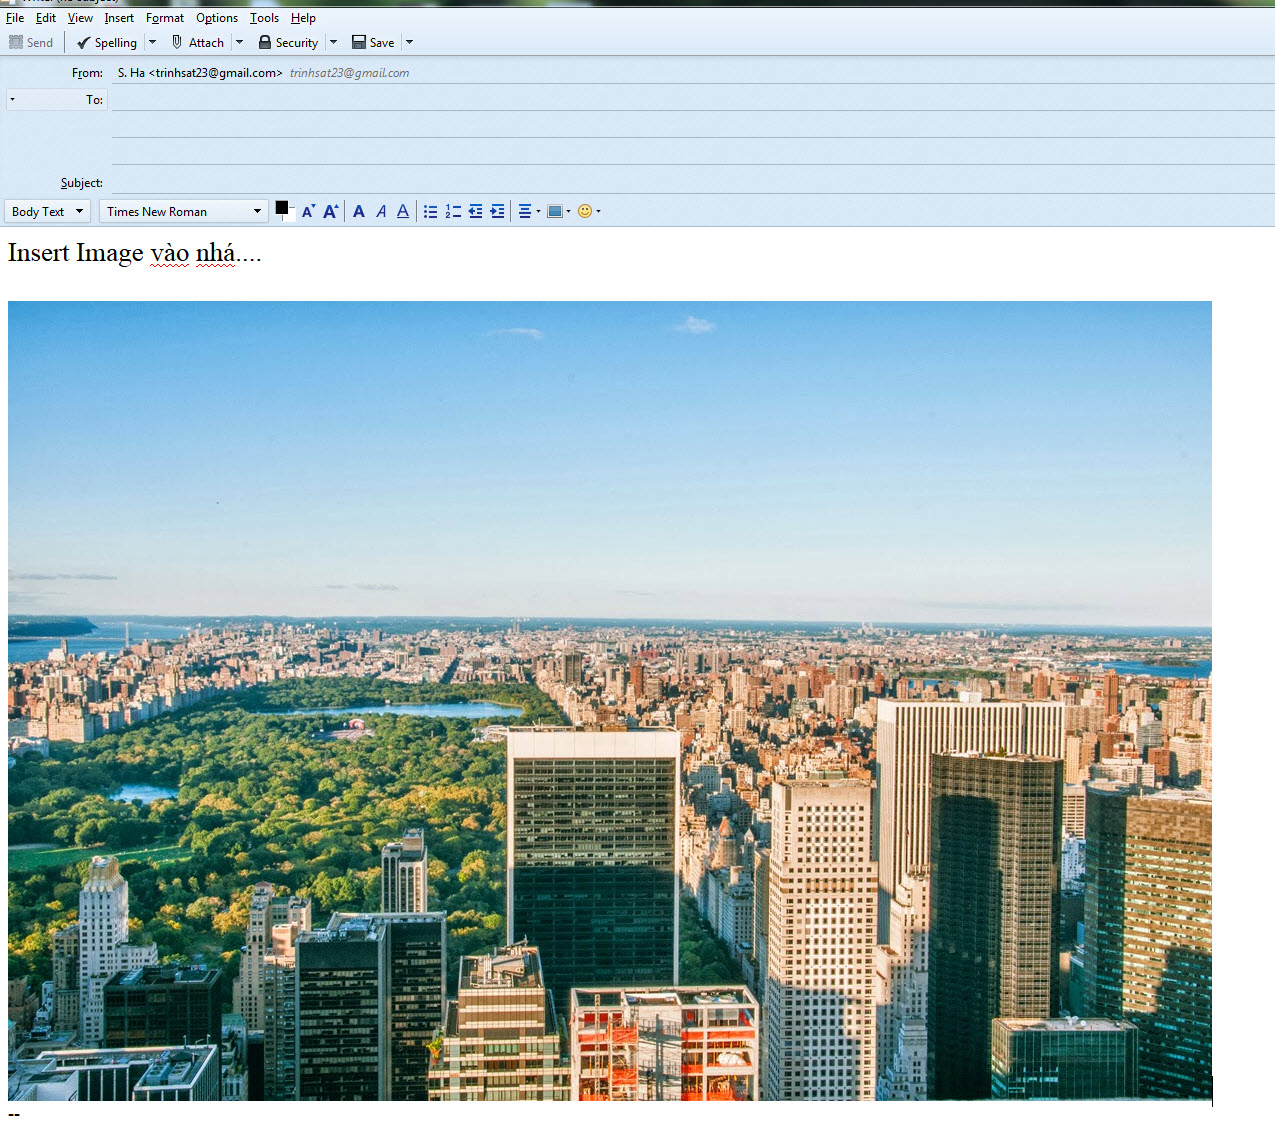Image resolution: width=1275 pixels, height=1124 pixels.
Task: Save the message draft
Action: pos(373,42)
